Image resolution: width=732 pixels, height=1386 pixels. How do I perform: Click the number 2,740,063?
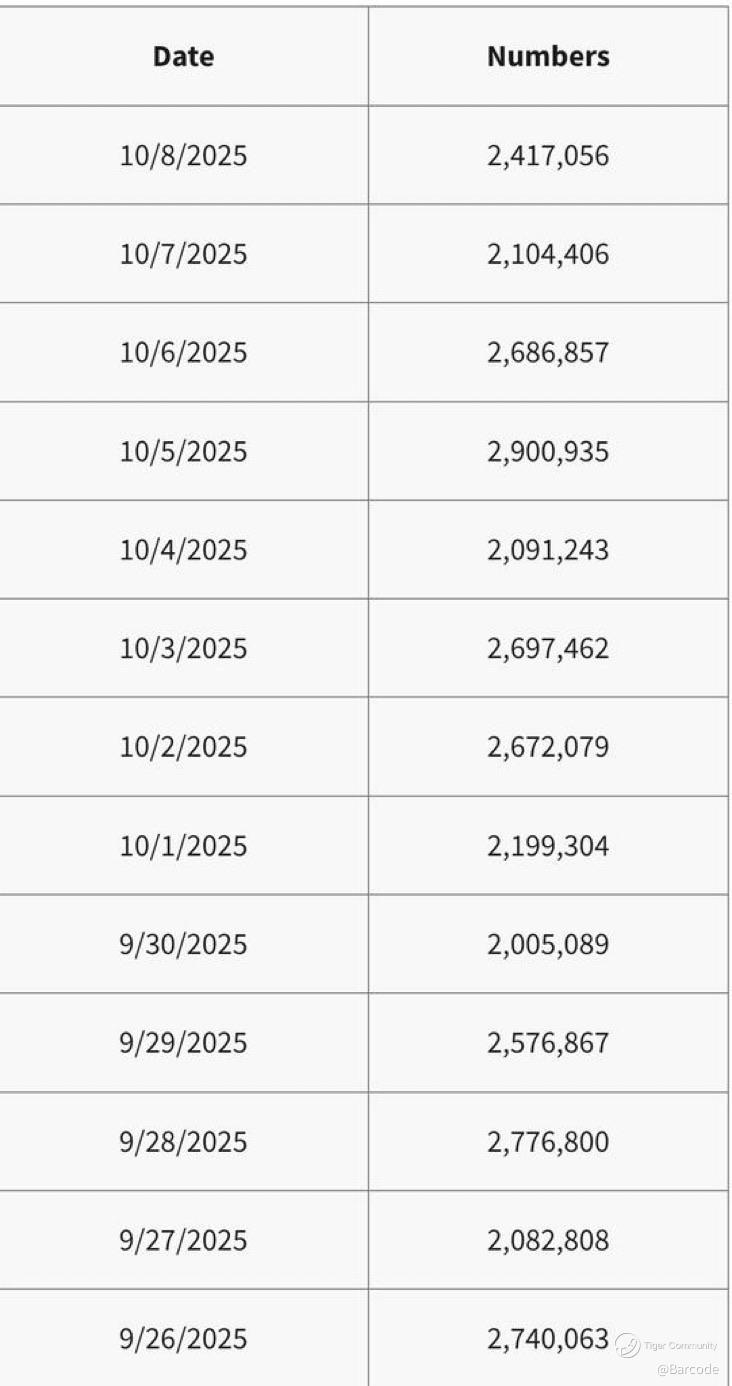pyautogui.click(x=548, y=1339)
